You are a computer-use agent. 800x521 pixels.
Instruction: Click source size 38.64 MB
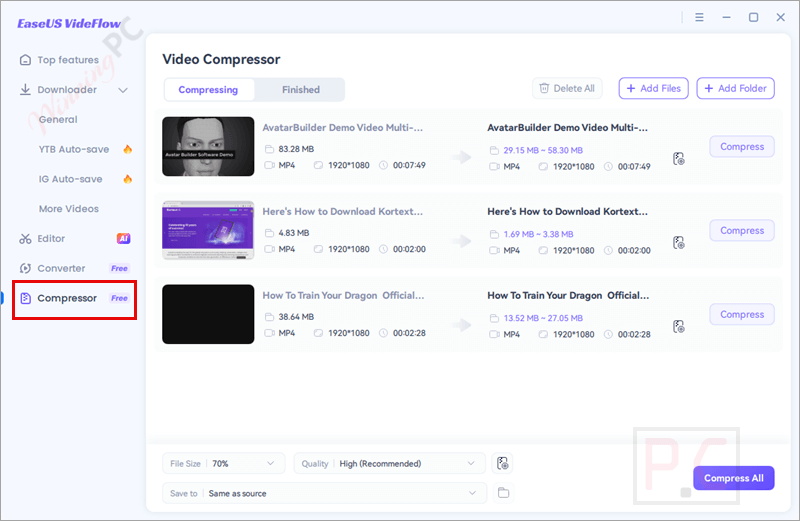click(296, 317)
